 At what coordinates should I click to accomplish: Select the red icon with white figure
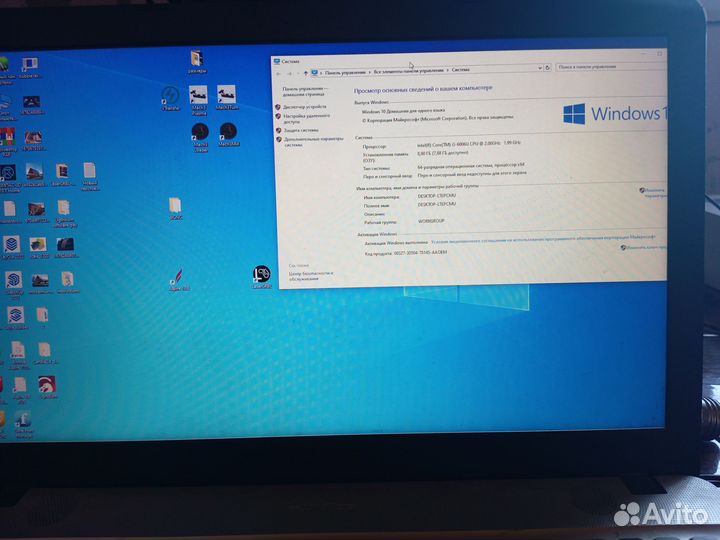[47, 387]
